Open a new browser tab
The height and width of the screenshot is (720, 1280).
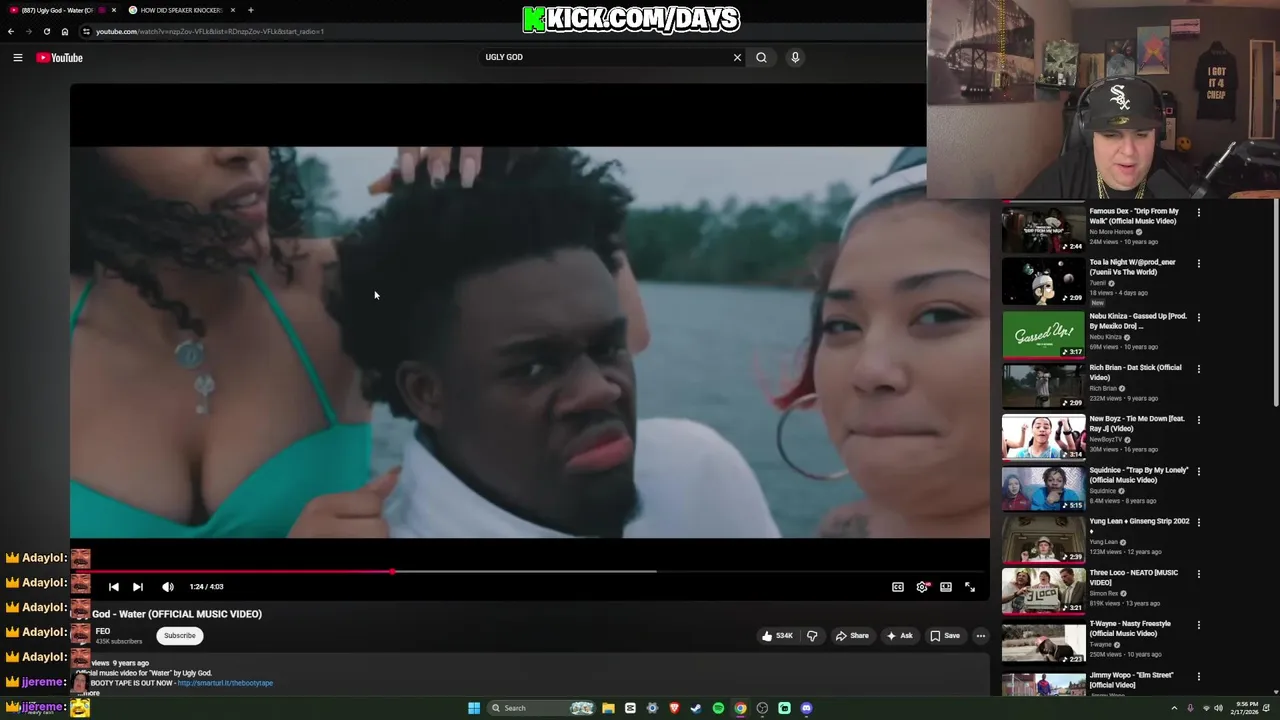250,10
